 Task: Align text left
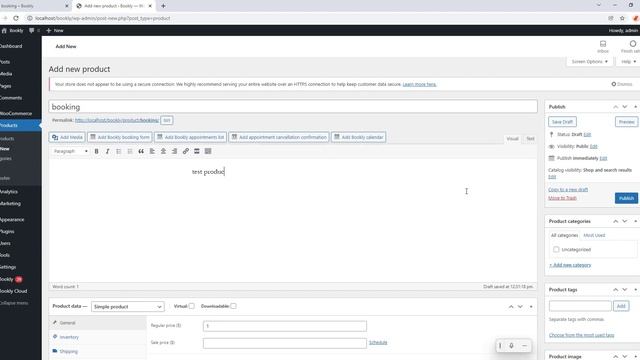[152, 151]
